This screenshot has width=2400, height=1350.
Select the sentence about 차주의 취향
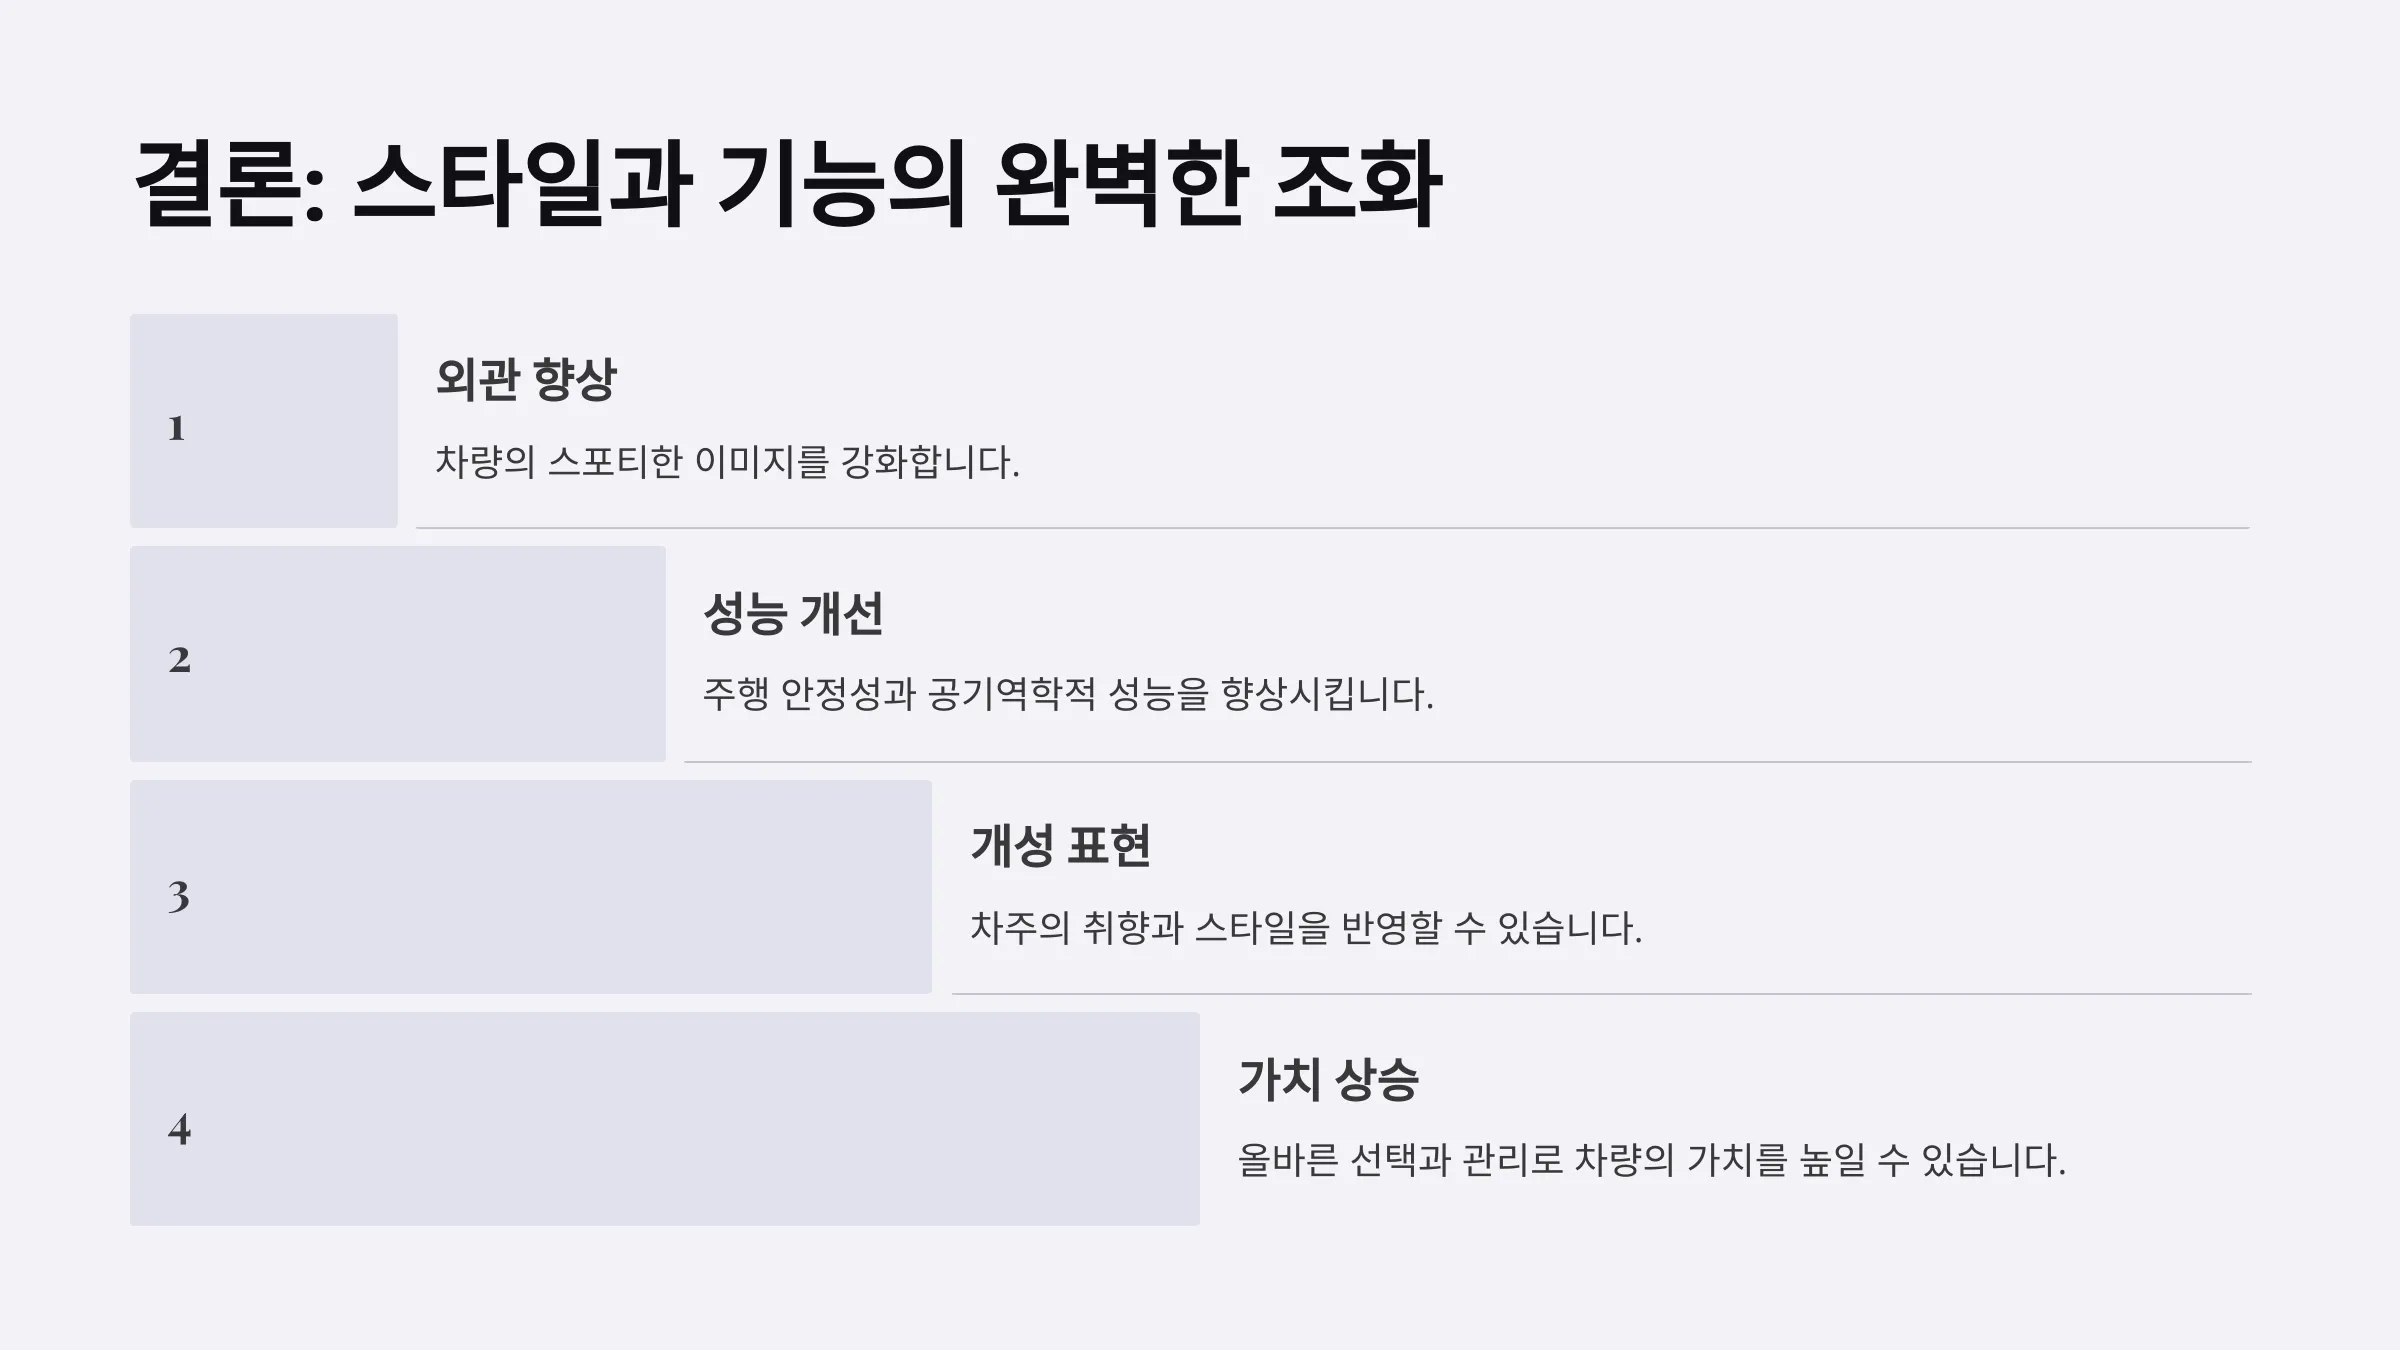coord(1306,928)
